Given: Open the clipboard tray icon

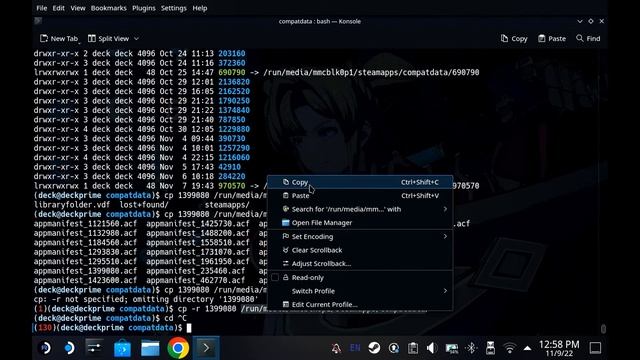Looking at the screenshot, I should (x=413, y=348).
